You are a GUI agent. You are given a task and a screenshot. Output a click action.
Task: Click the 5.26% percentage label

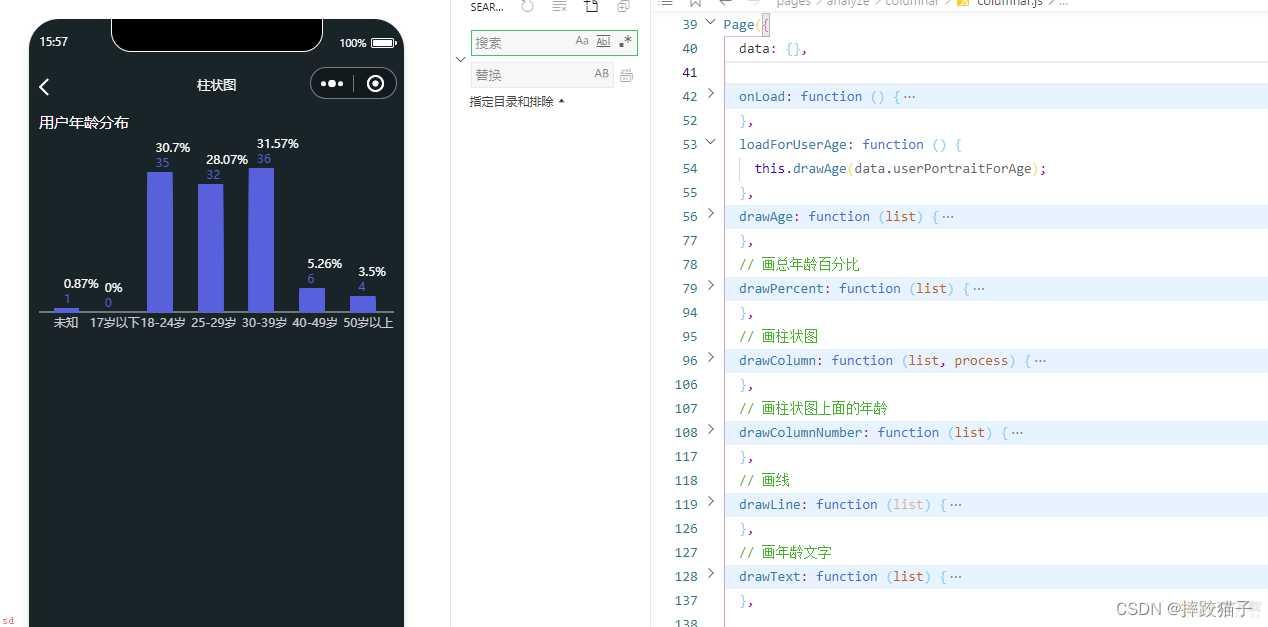pyautogui.click(x=324, y=264)
